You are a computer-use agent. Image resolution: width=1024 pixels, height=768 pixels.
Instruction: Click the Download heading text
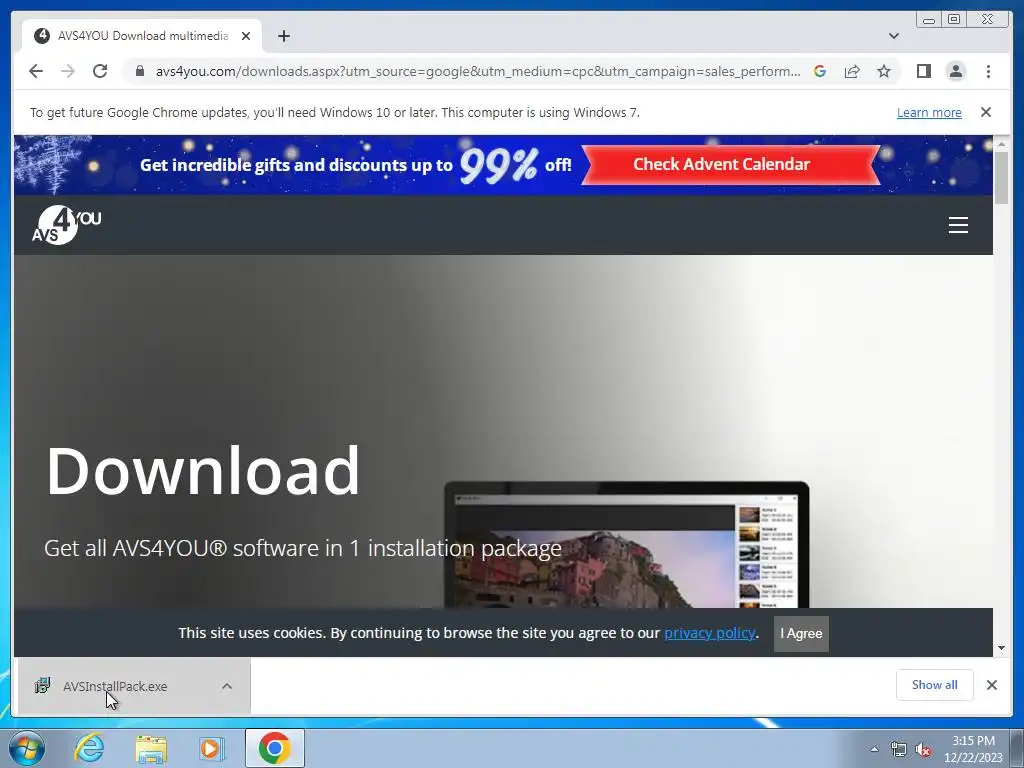(x=202, y=470)
